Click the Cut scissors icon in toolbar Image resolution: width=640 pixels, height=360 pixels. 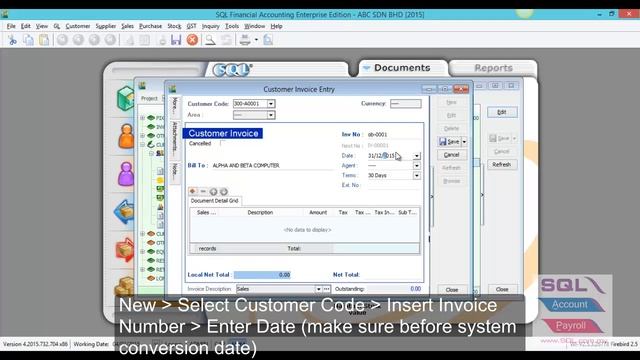pos(12,40)
